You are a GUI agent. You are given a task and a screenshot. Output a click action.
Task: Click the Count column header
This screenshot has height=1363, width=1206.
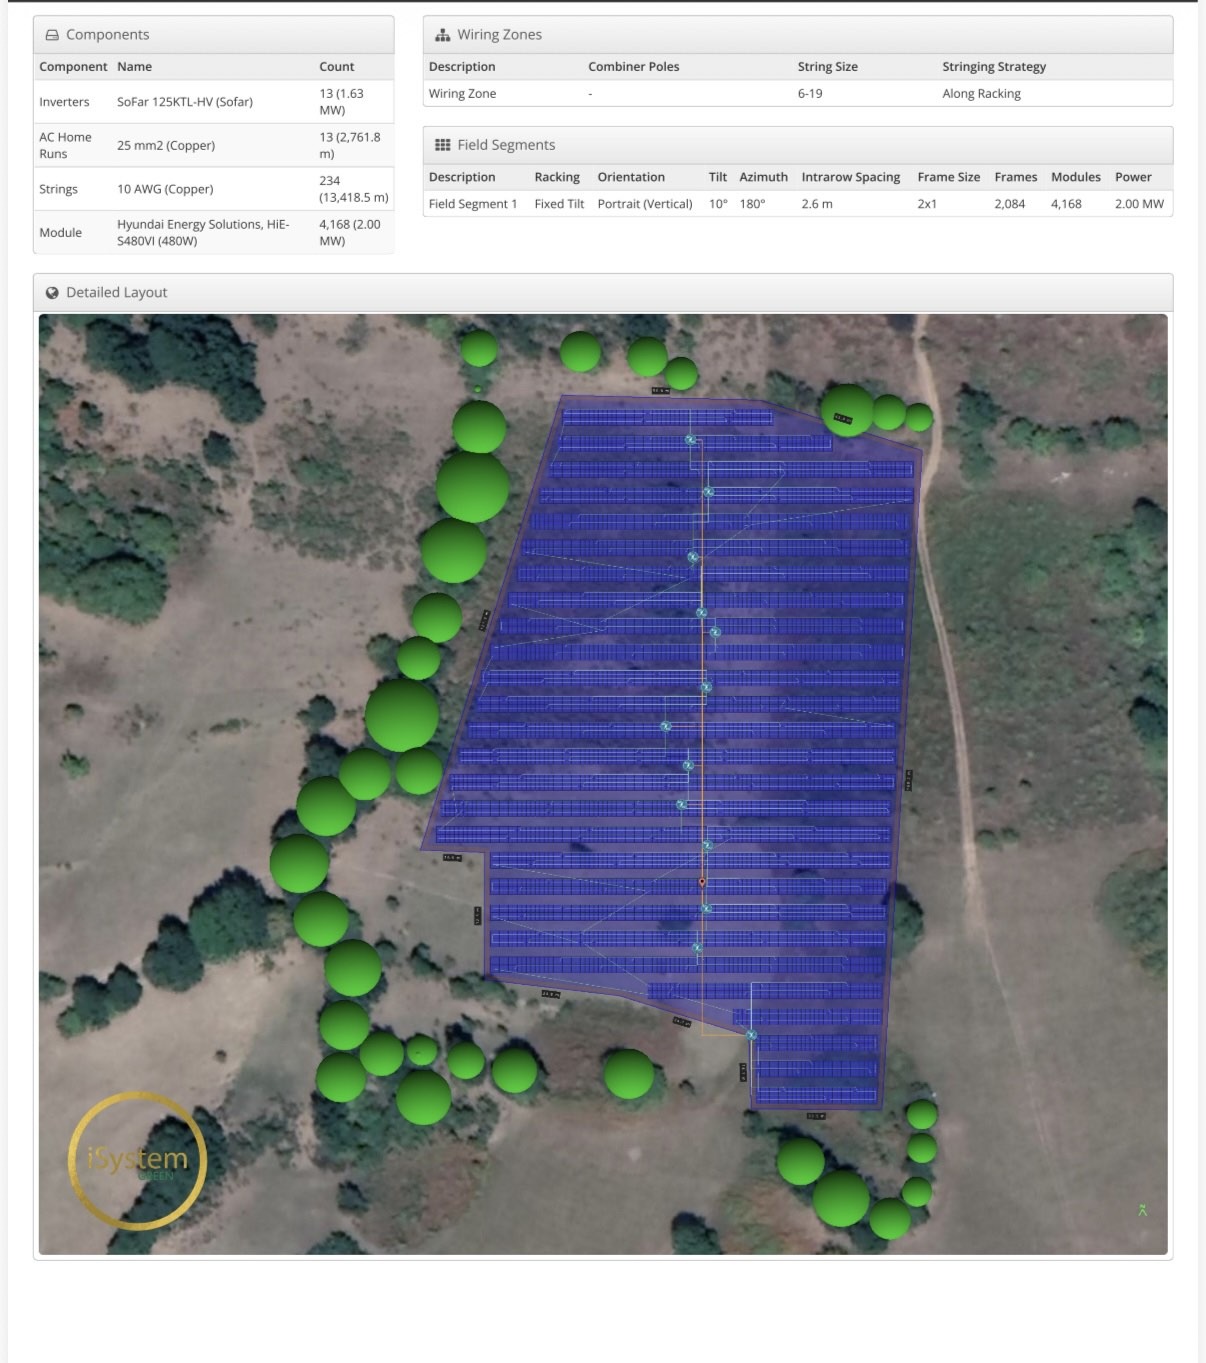point(337,67)
